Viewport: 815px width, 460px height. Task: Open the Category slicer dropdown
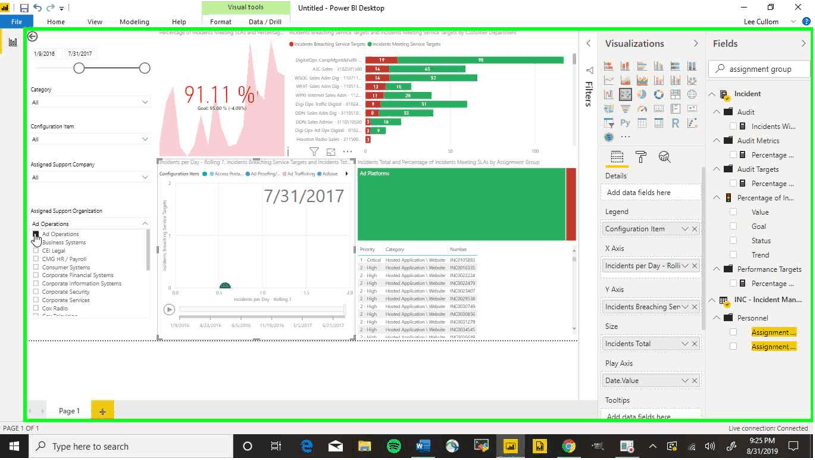pyautogui.click(x=145, y=102)
